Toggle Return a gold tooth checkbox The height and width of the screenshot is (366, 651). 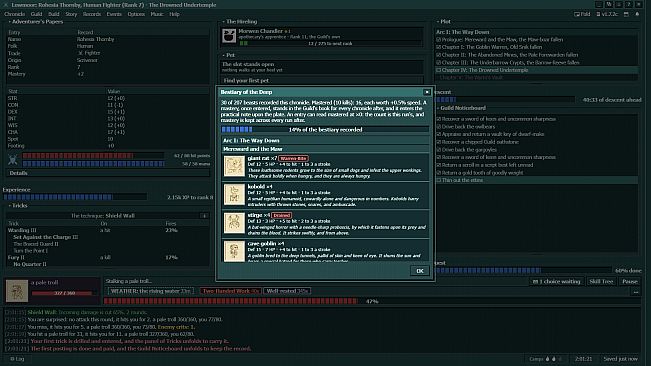click(438, 173)
